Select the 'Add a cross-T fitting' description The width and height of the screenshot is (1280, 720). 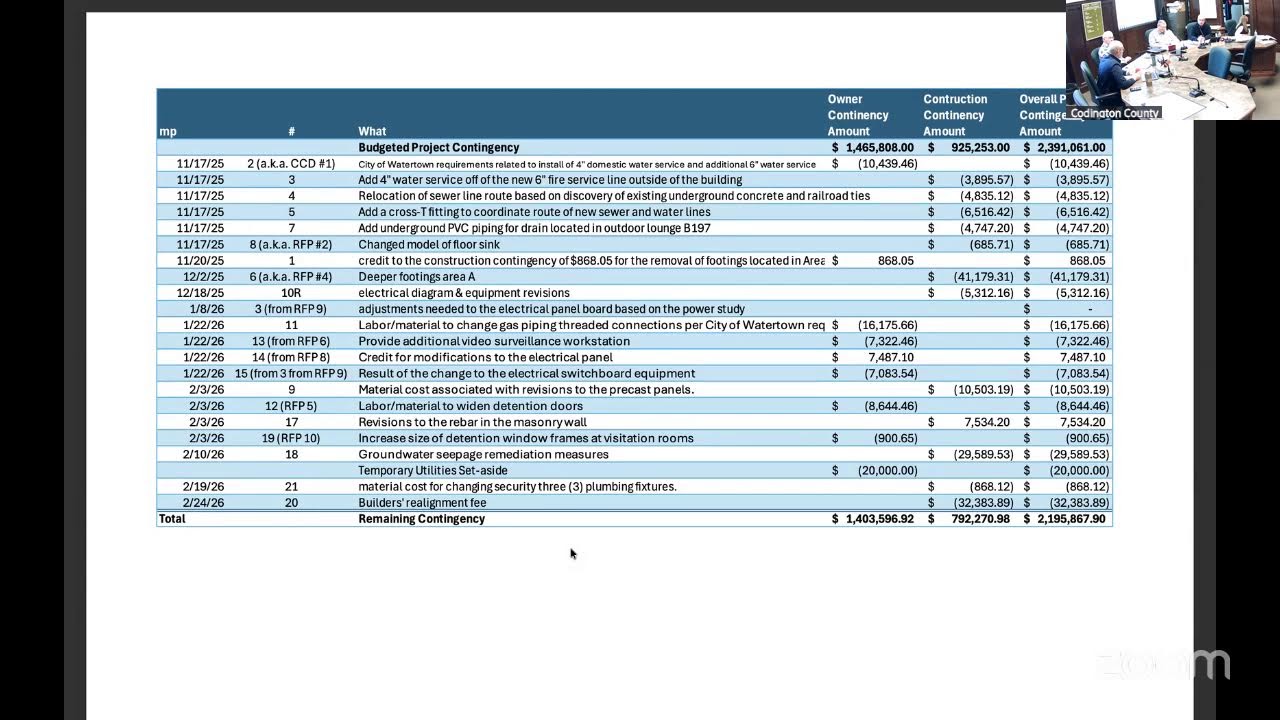click(534, 212)
